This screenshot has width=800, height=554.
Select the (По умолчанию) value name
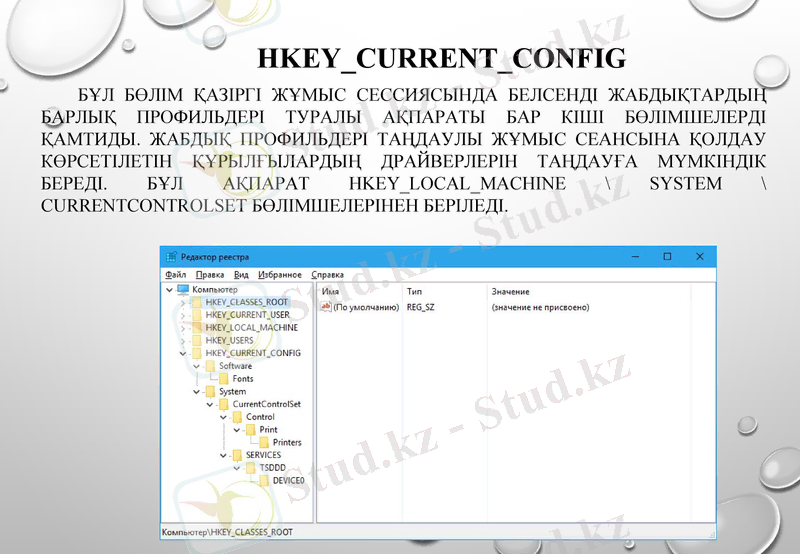[366, 307]
